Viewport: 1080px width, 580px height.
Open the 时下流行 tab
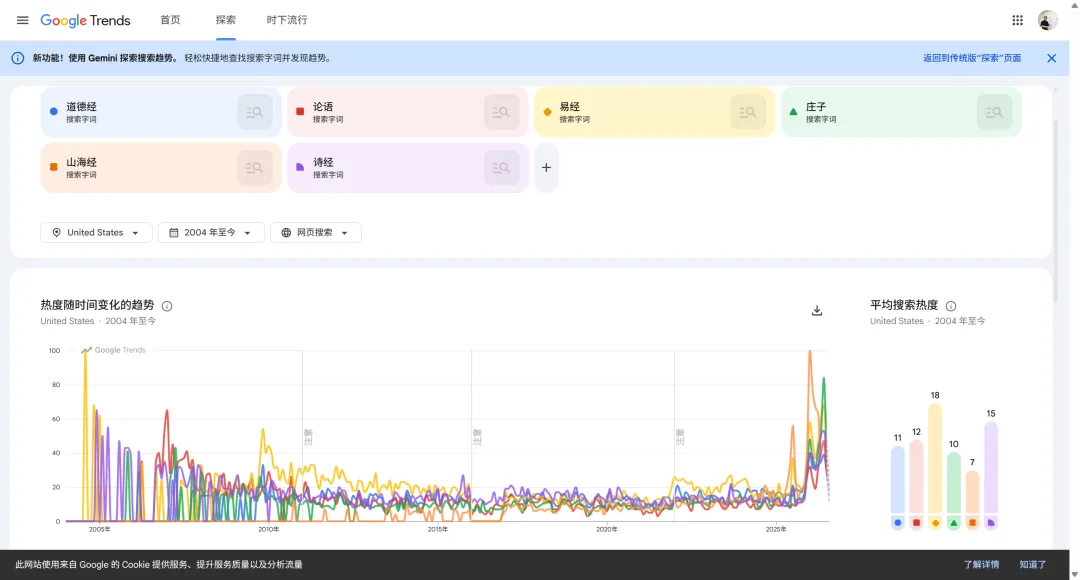287,20
